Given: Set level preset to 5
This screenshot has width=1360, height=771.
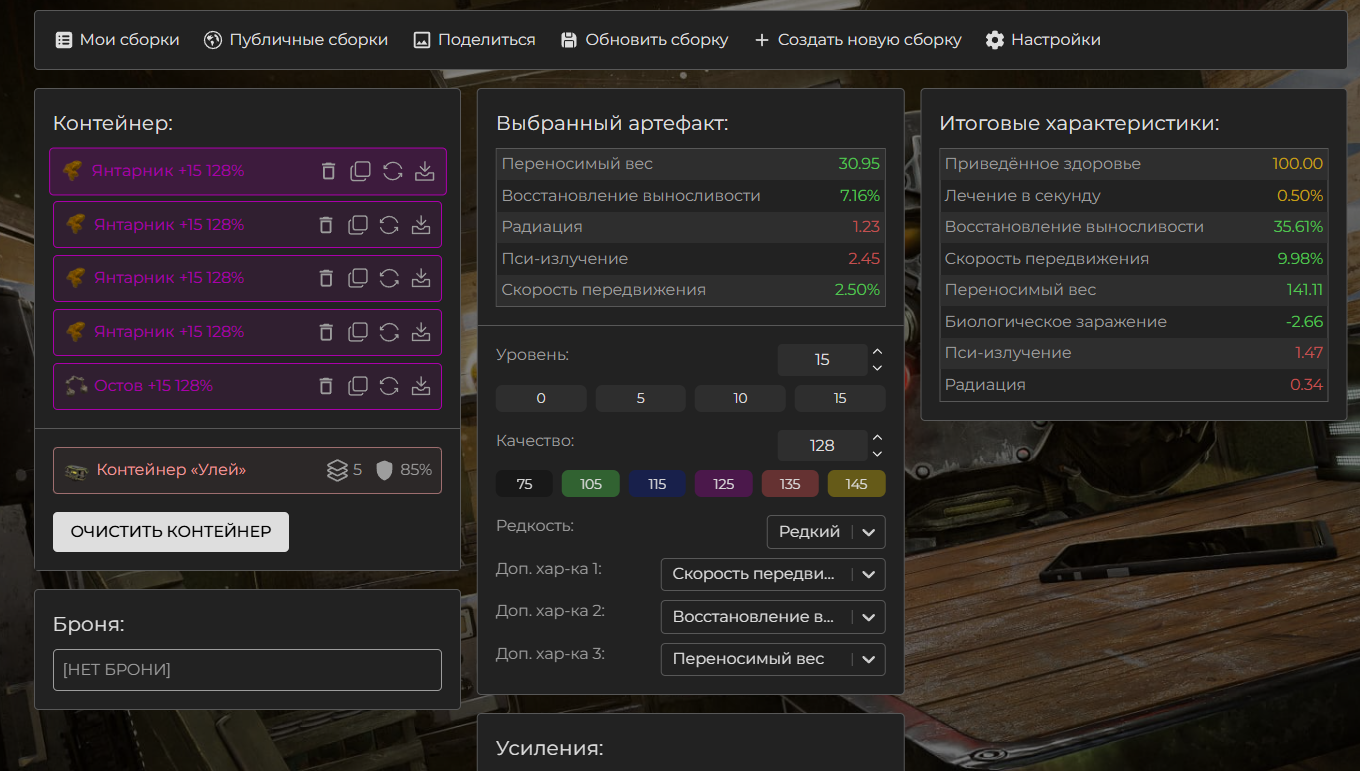Looking at the screenshot, I should (x=641, y=398).
